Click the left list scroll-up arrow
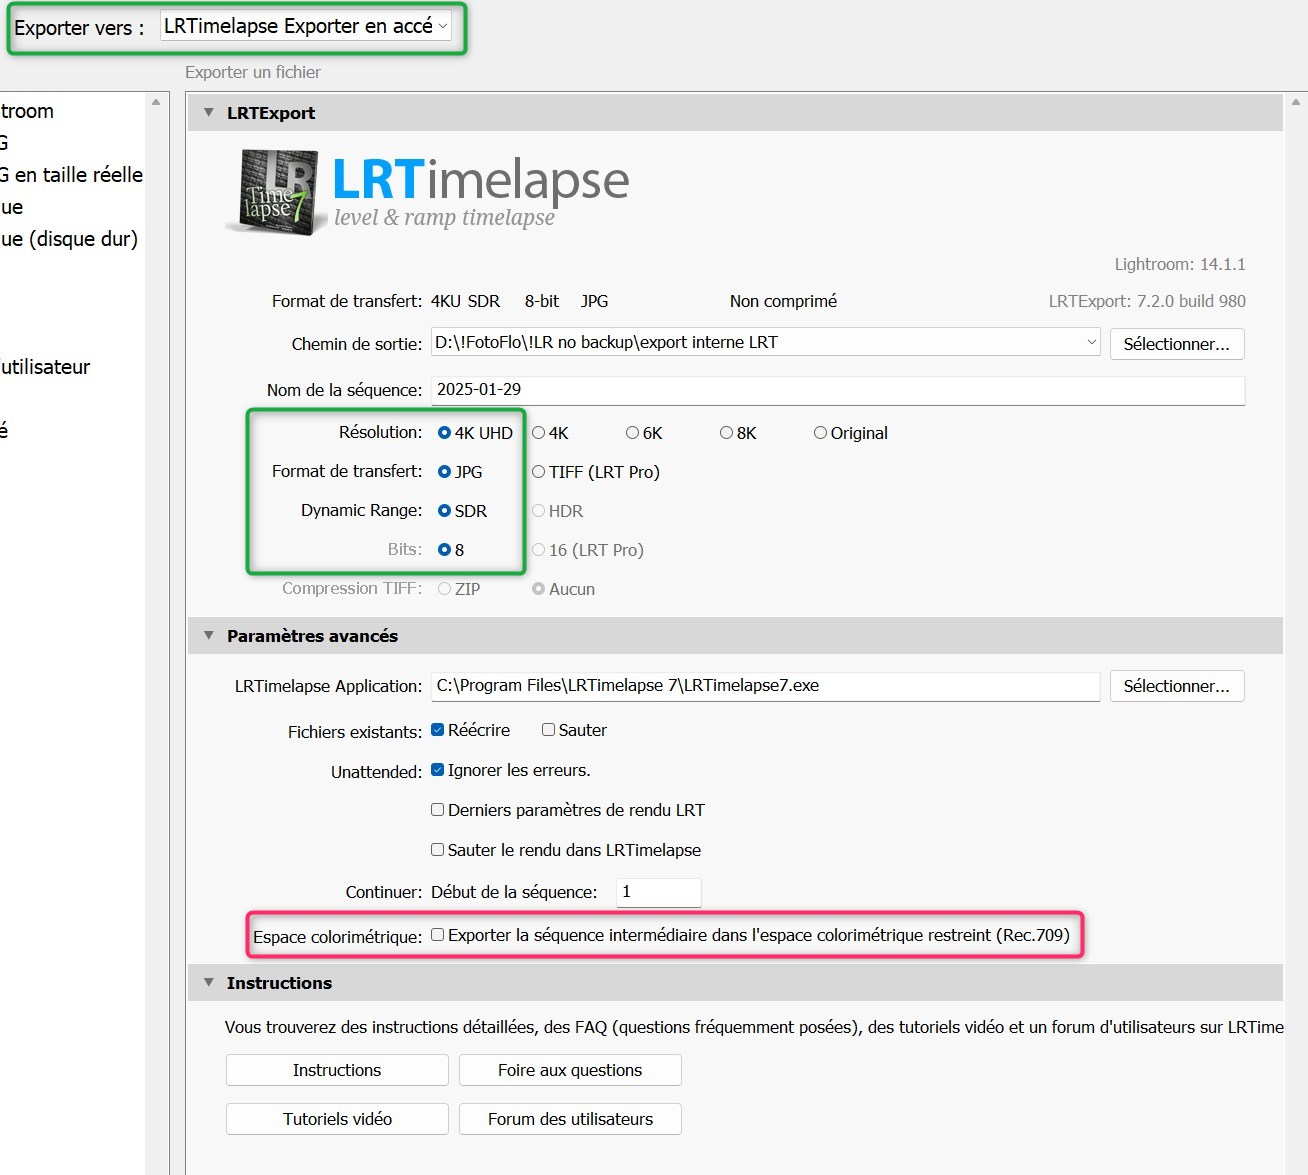 (x=156, y=102)
